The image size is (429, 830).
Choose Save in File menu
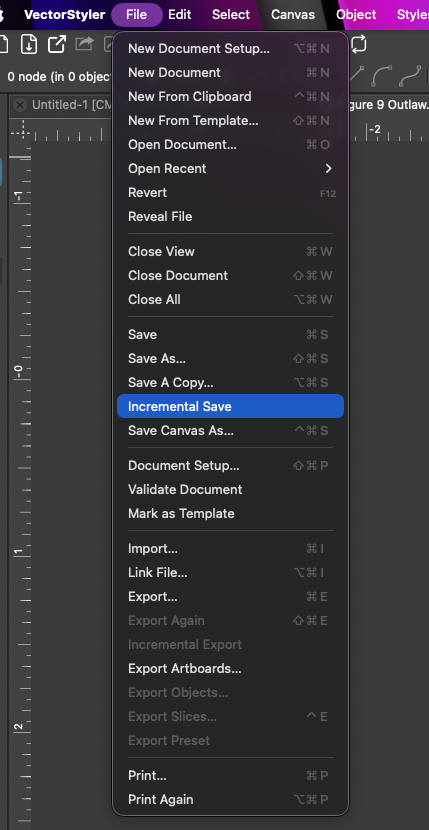click(x=230, y=335)
